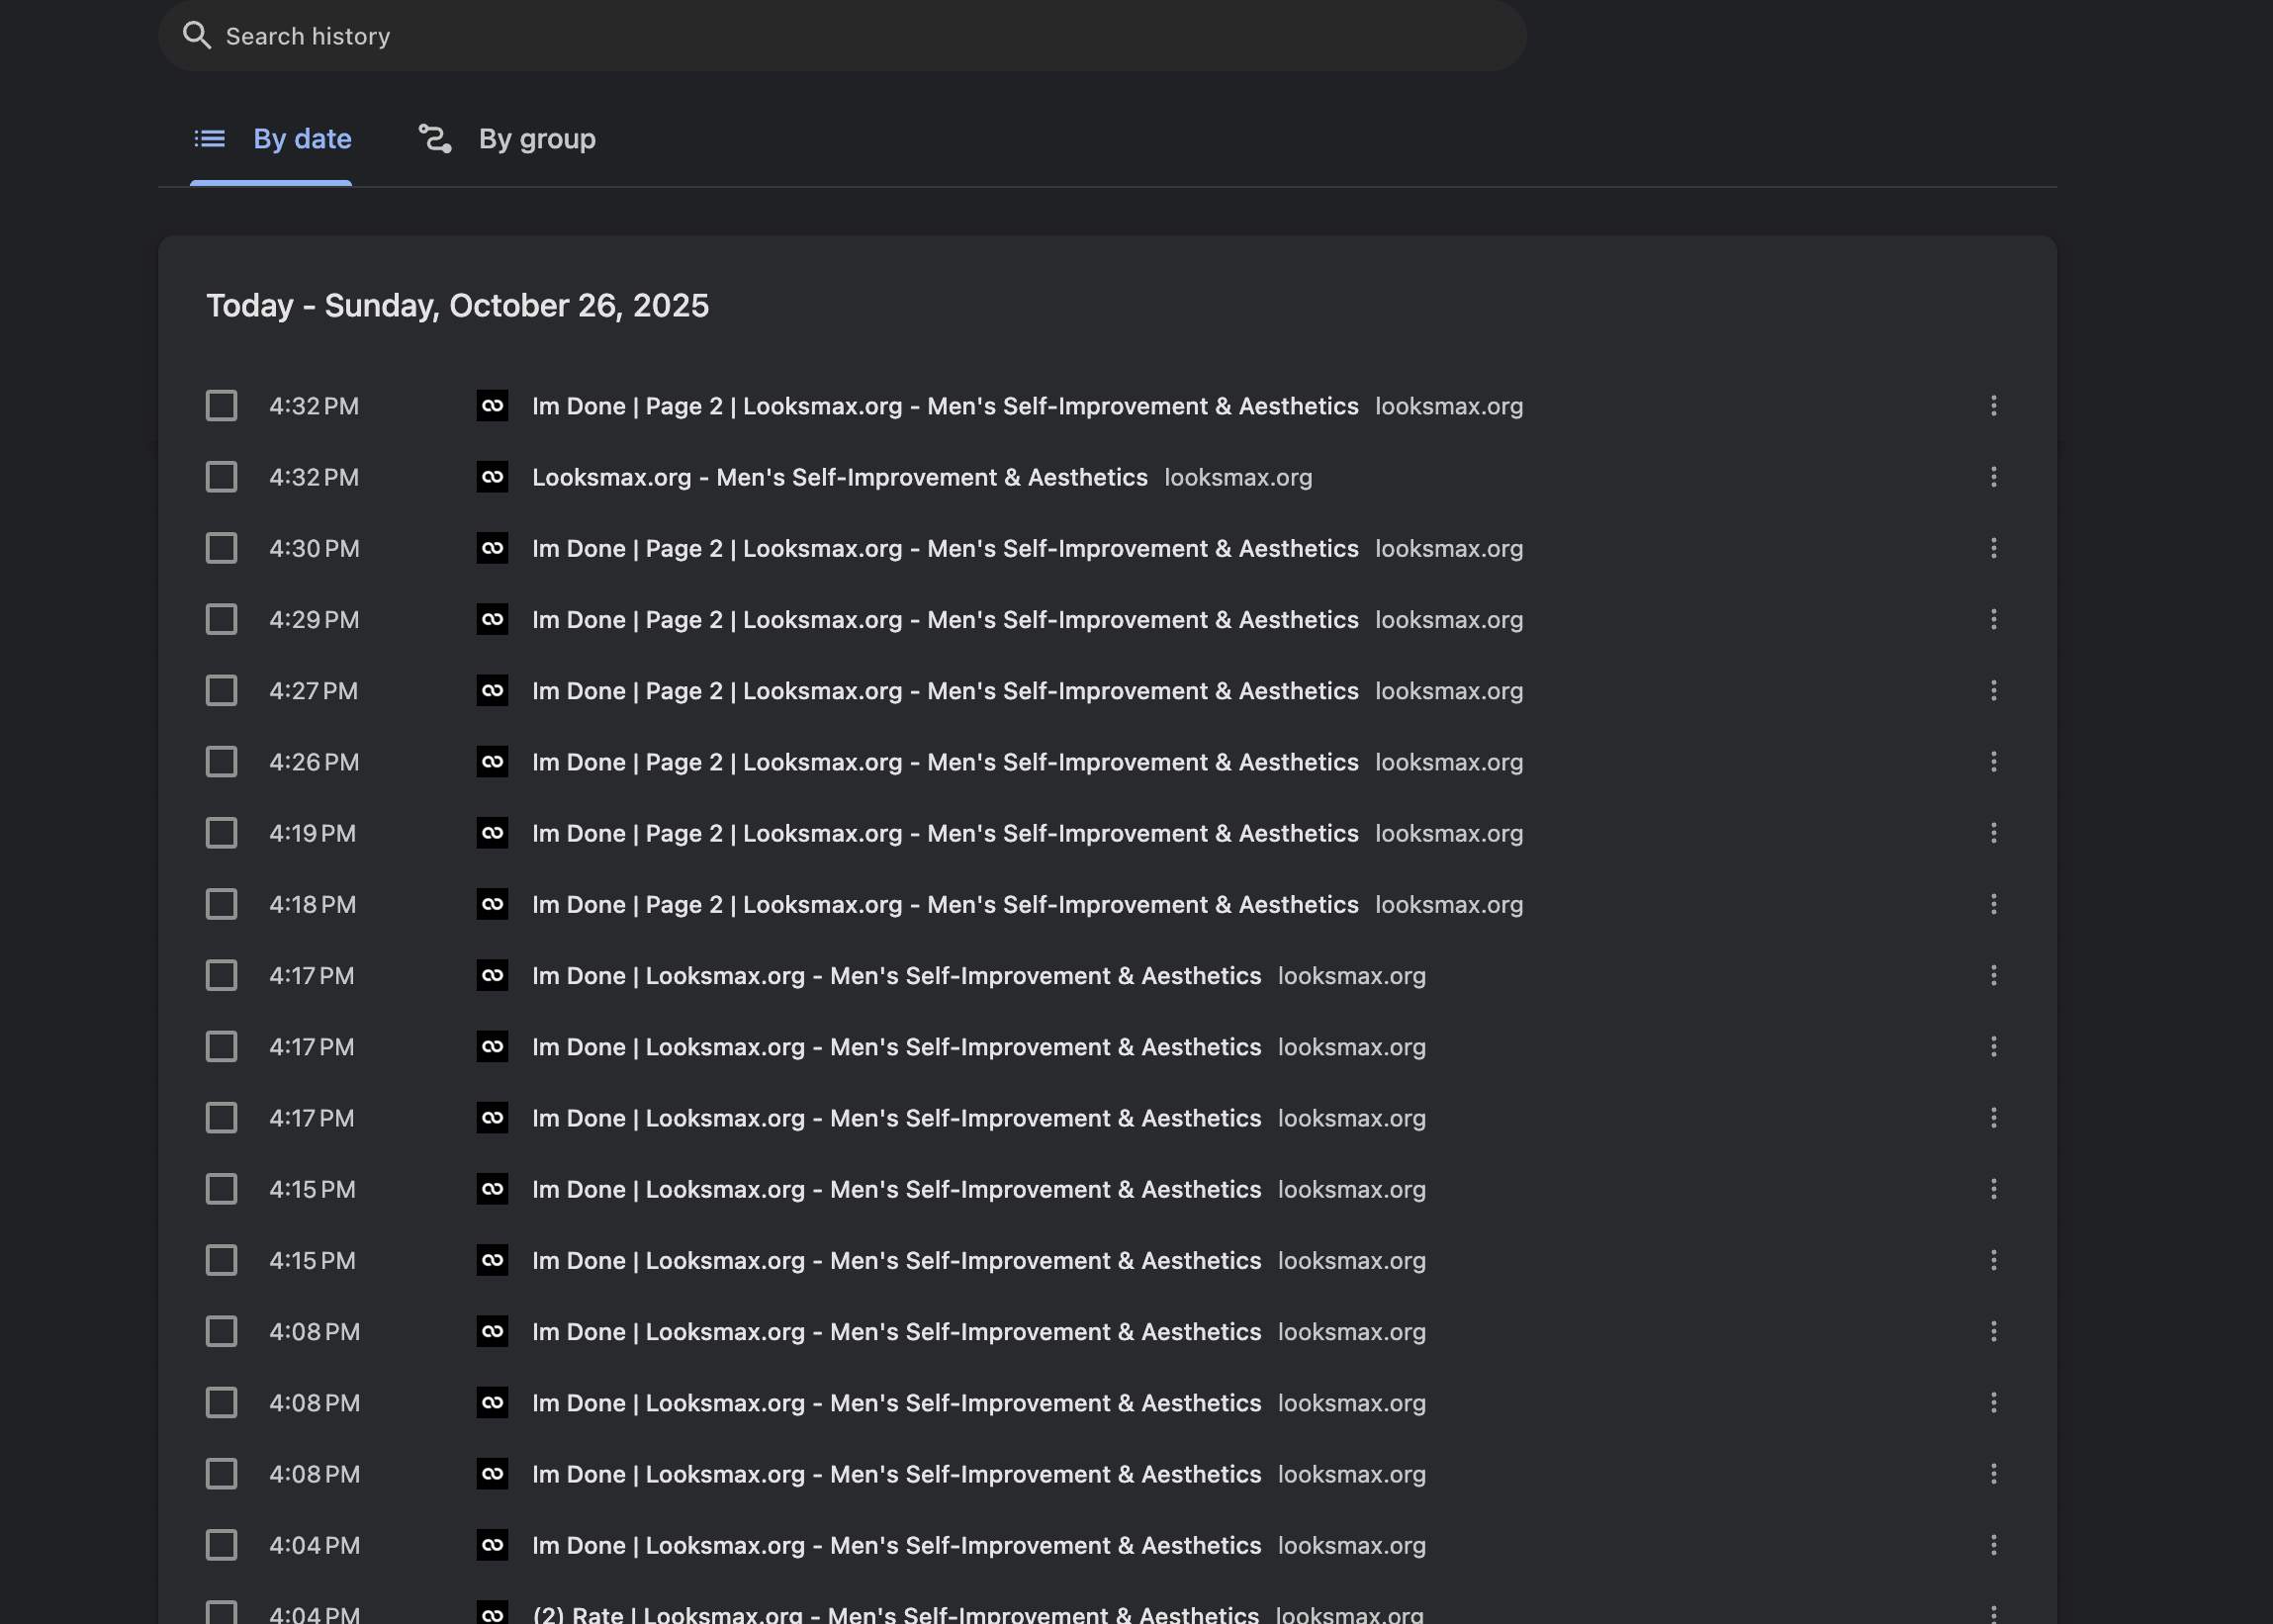Open actions menu for the 4:04 PM Im Done entry
This screenshot has height=1624, width=2273.
click(x=1993, y=1545)
